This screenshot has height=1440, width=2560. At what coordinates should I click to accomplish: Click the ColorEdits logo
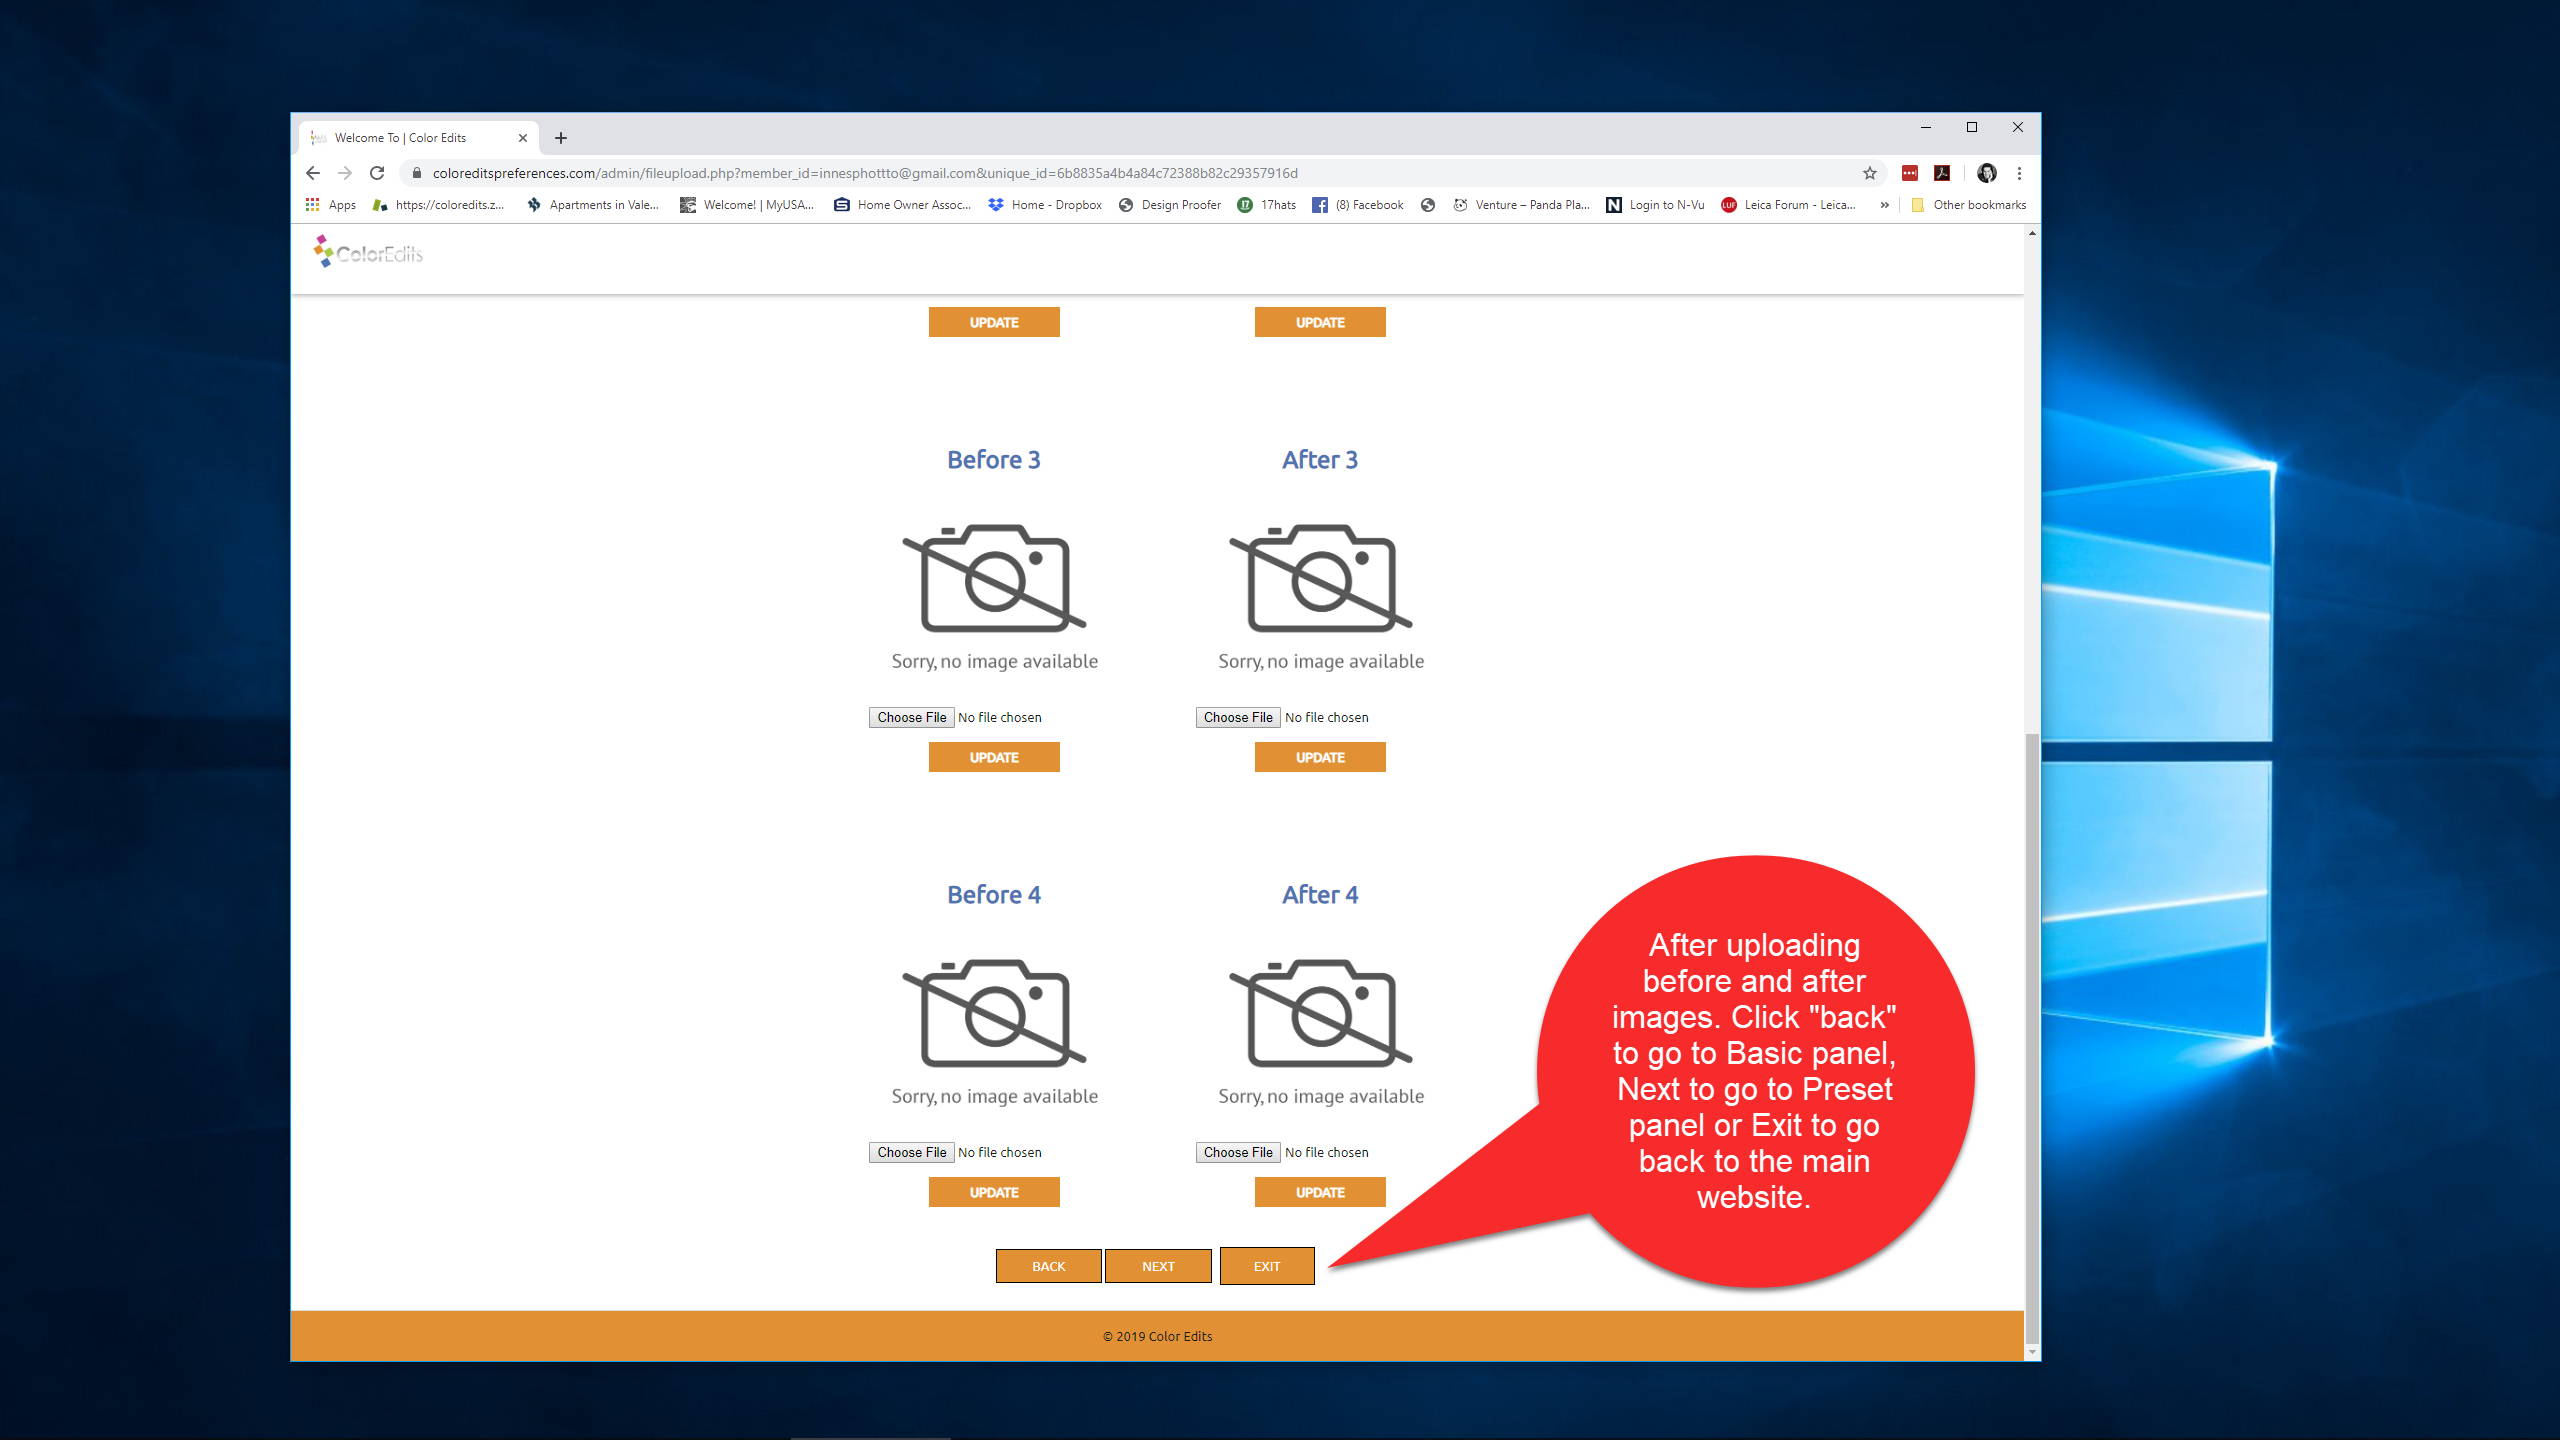click(x=368, y=252)
